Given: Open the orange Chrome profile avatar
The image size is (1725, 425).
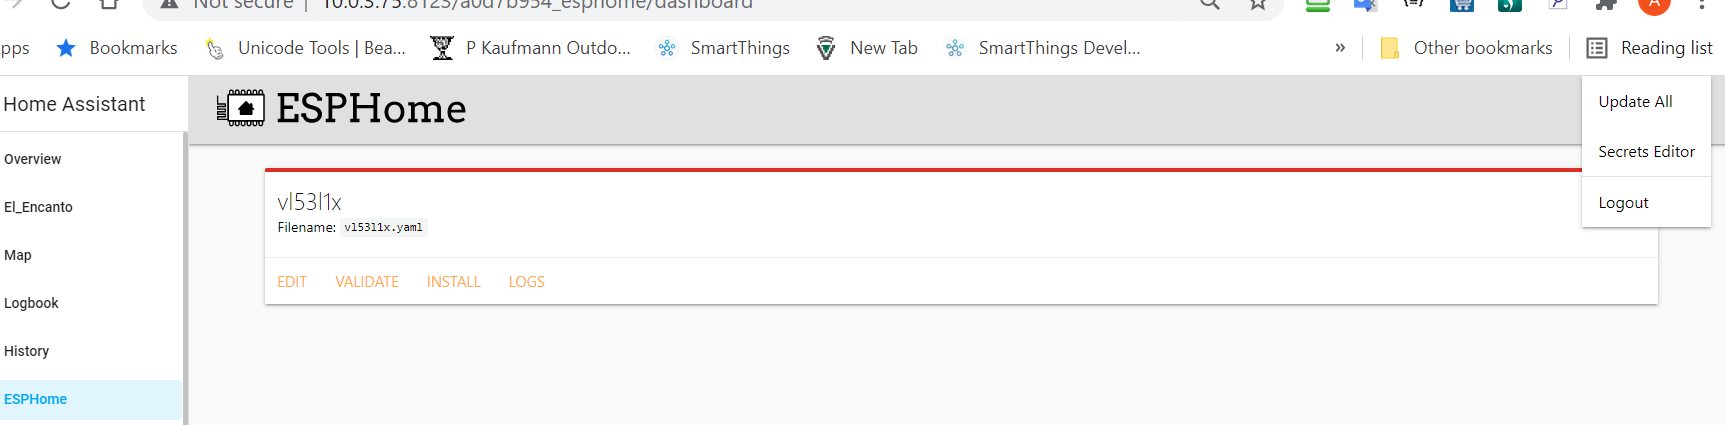Looking at the screenshot, I should [x=1654, y=5].
